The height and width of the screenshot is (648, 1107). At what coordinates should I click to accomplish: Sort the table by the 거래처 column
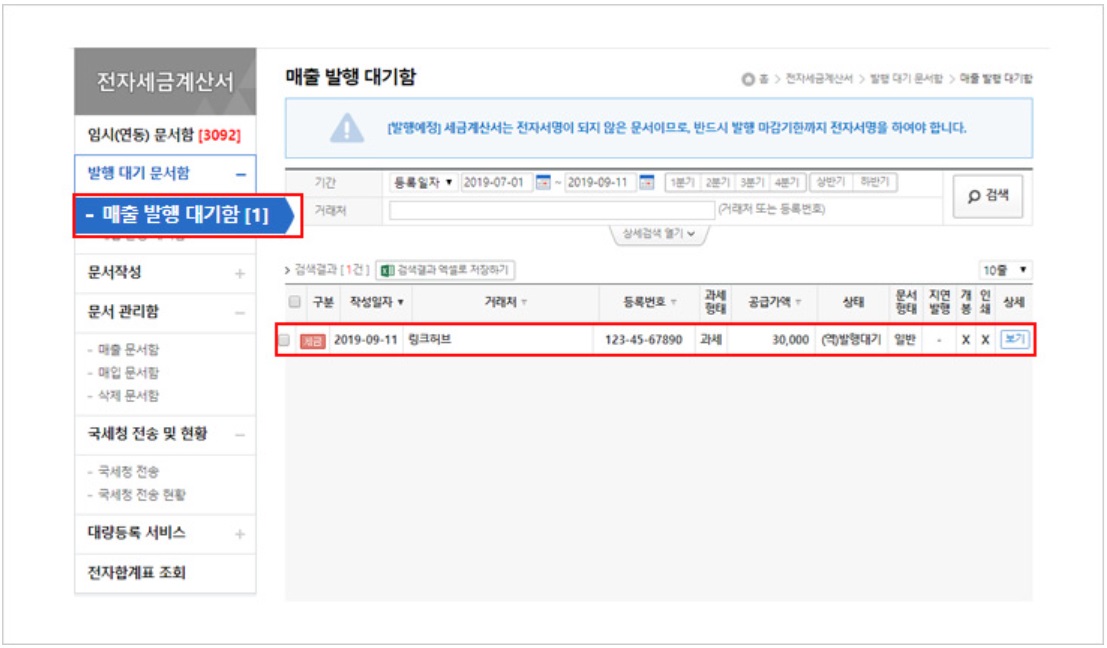(505, 302)
